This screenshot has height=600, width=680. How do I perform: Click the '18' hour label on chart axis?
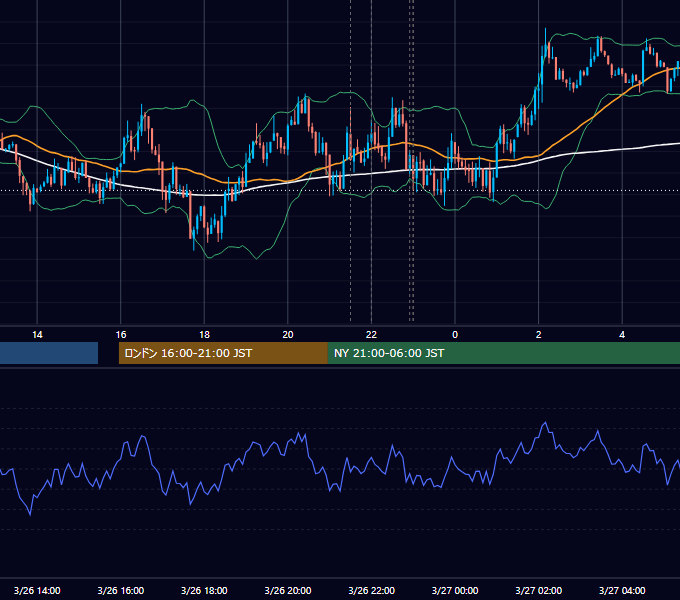point(204,335)
